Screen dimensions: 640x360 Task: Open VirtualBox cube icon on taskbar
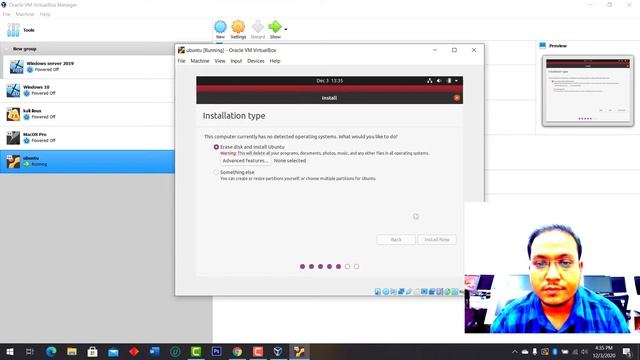pyautogui.click(x=278, y=351)
